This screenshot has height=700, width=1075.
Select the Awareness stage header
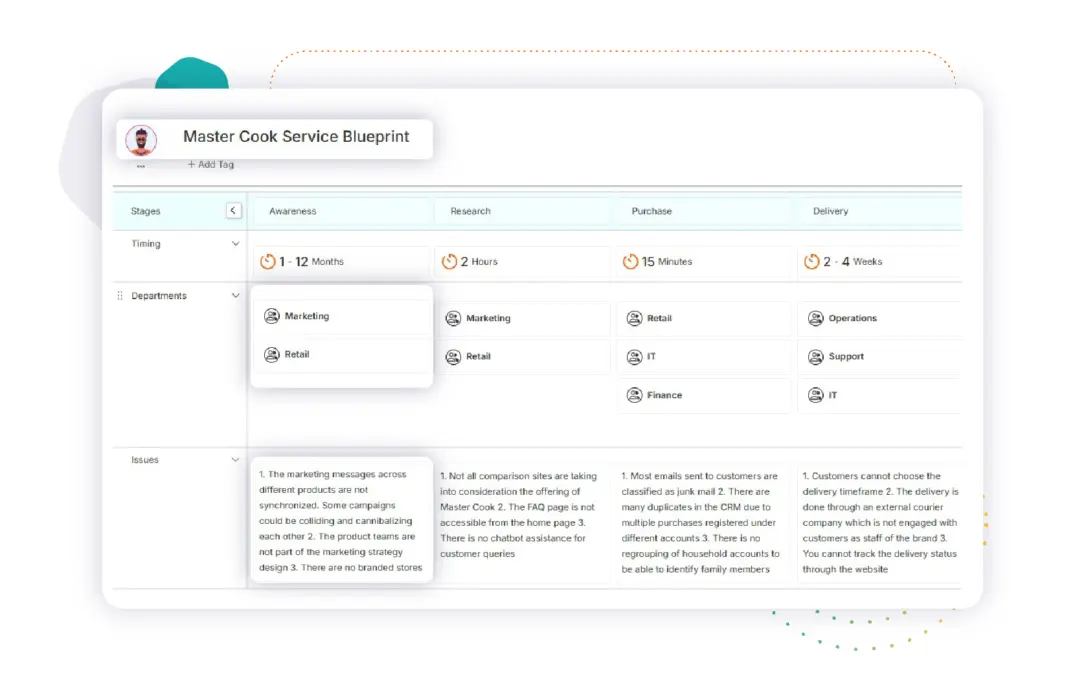(294, 211)
